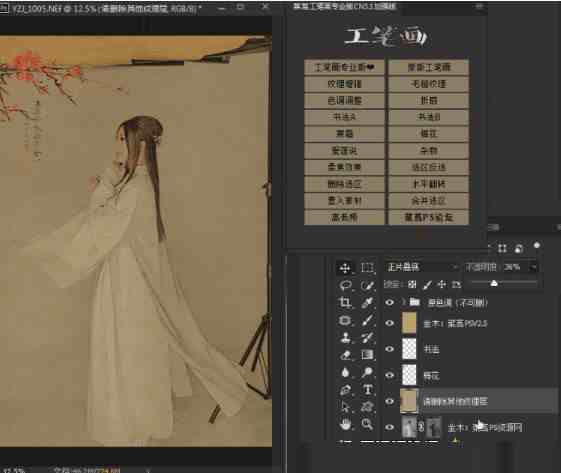561x473 pixels.
Task: Open the 正片叠底 blend mode dropdown
Action: pos(422,267)
